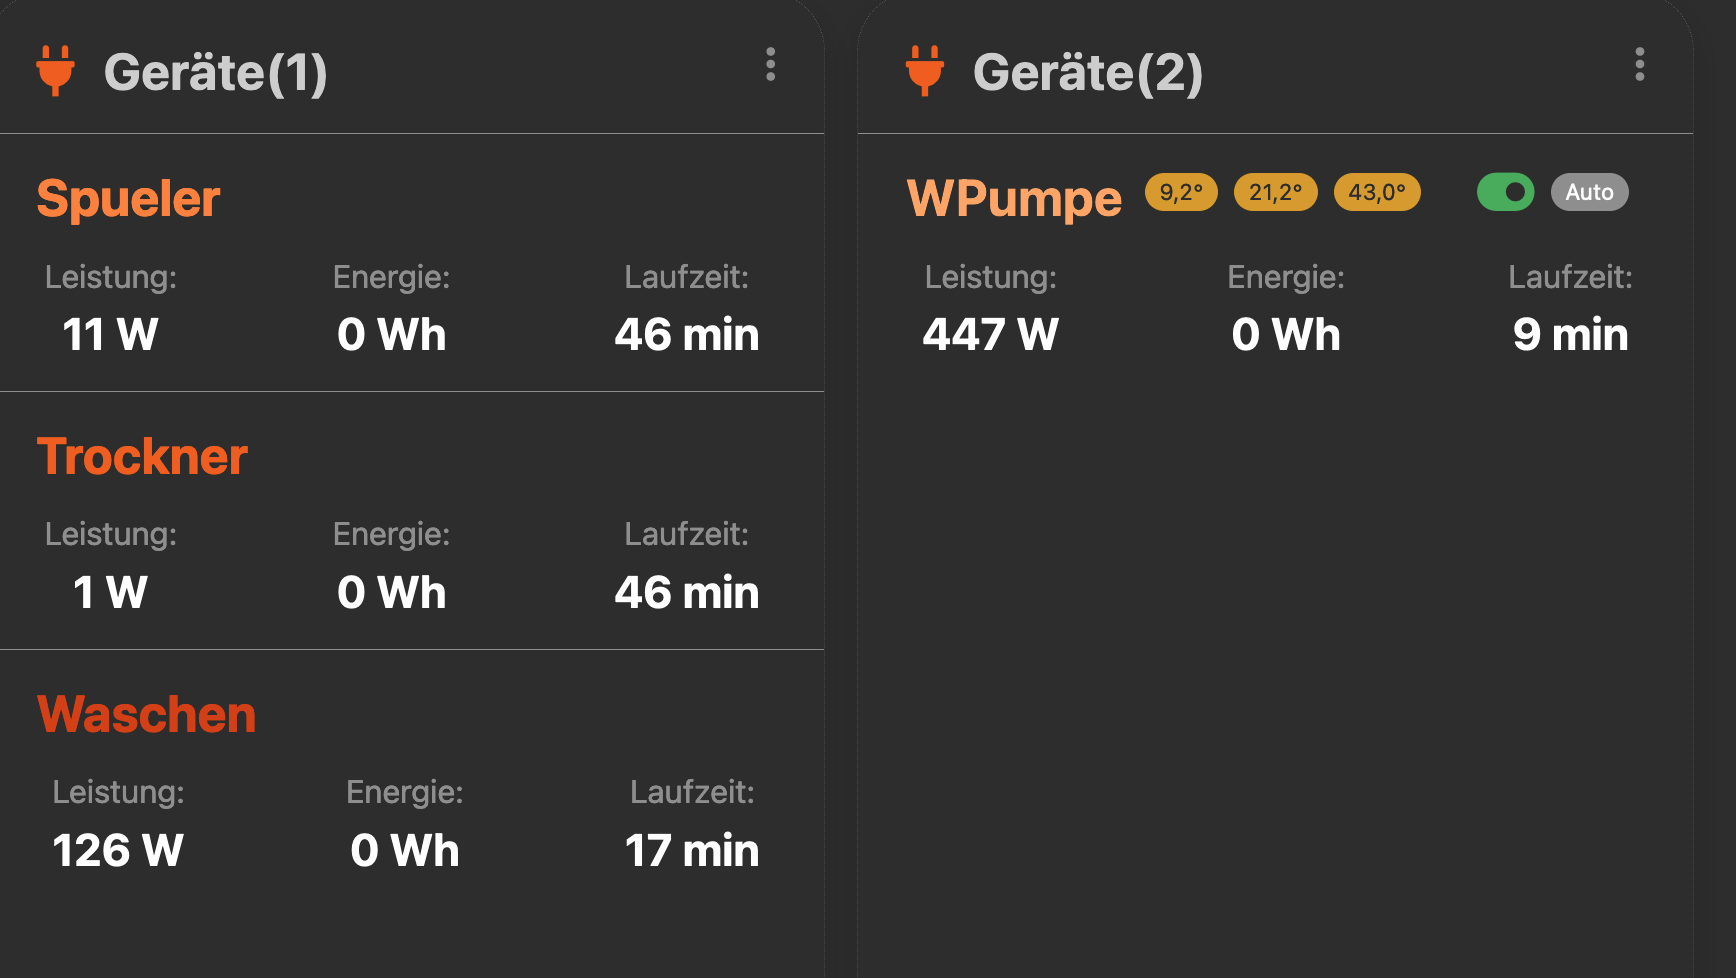Click Trockner power value 1 W
The height and width of the screenshot is (978, 1736).
(x=110, y=592)
